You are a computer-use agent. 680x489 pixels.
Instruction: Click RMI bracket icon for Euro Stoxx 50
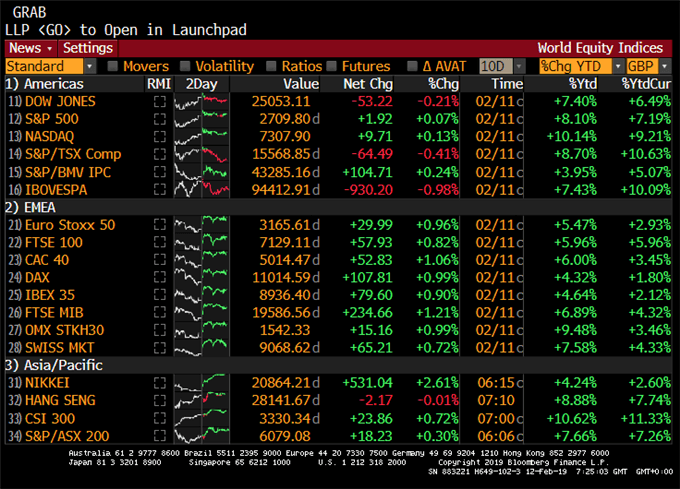160,225
